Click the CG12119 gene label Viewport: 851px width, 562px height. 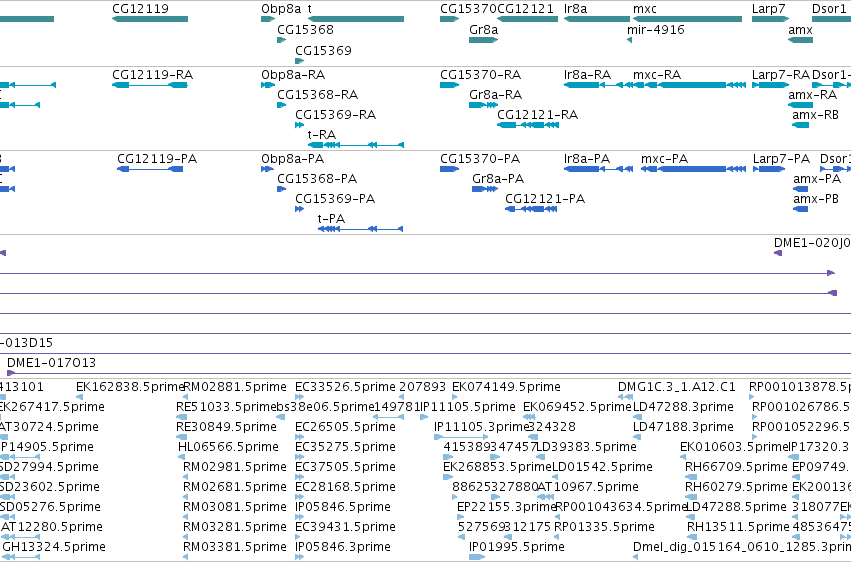tap(140, 9)
